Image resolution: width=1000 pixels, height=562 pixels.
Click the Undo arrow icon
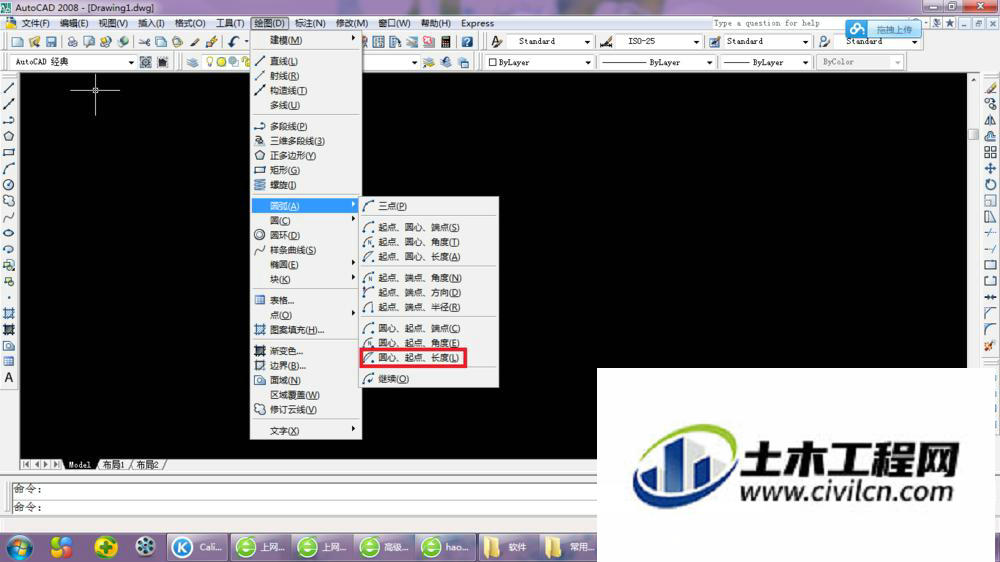coord(233,41)
